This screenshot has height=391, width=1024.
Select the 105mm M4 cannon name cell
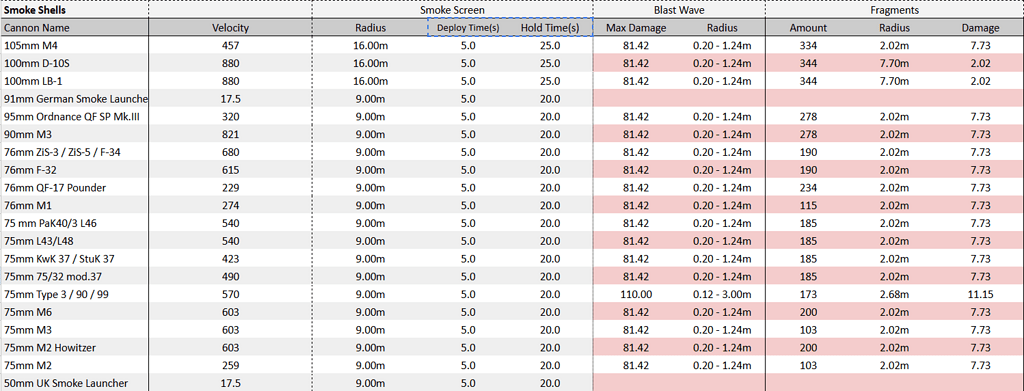pos(74,45)
